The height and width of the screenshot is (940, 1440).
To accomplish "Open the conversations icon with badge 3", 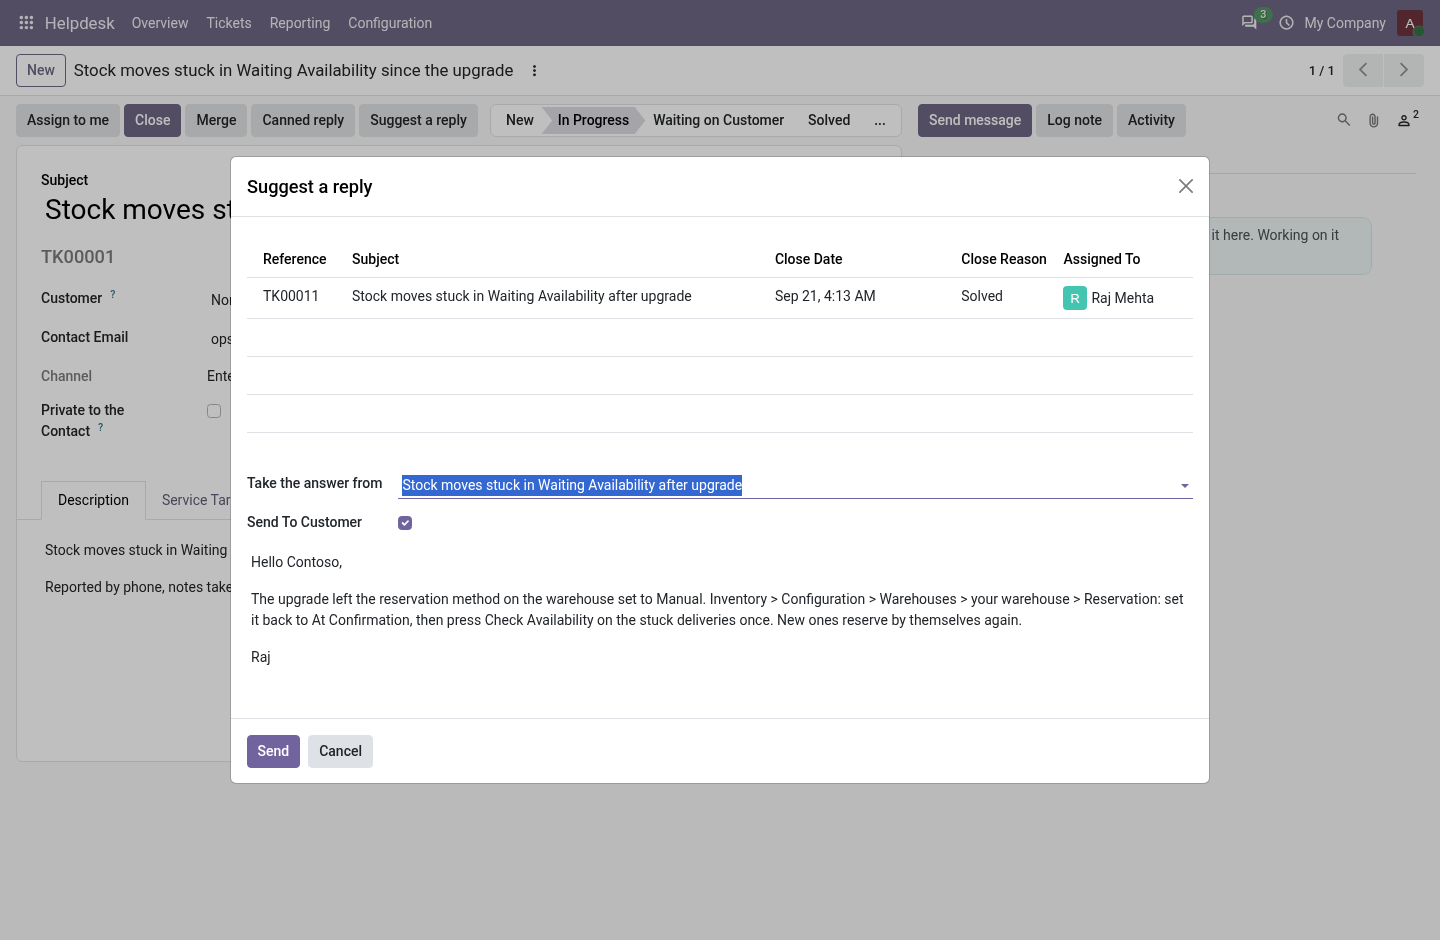I will [x=1249, y=22].
